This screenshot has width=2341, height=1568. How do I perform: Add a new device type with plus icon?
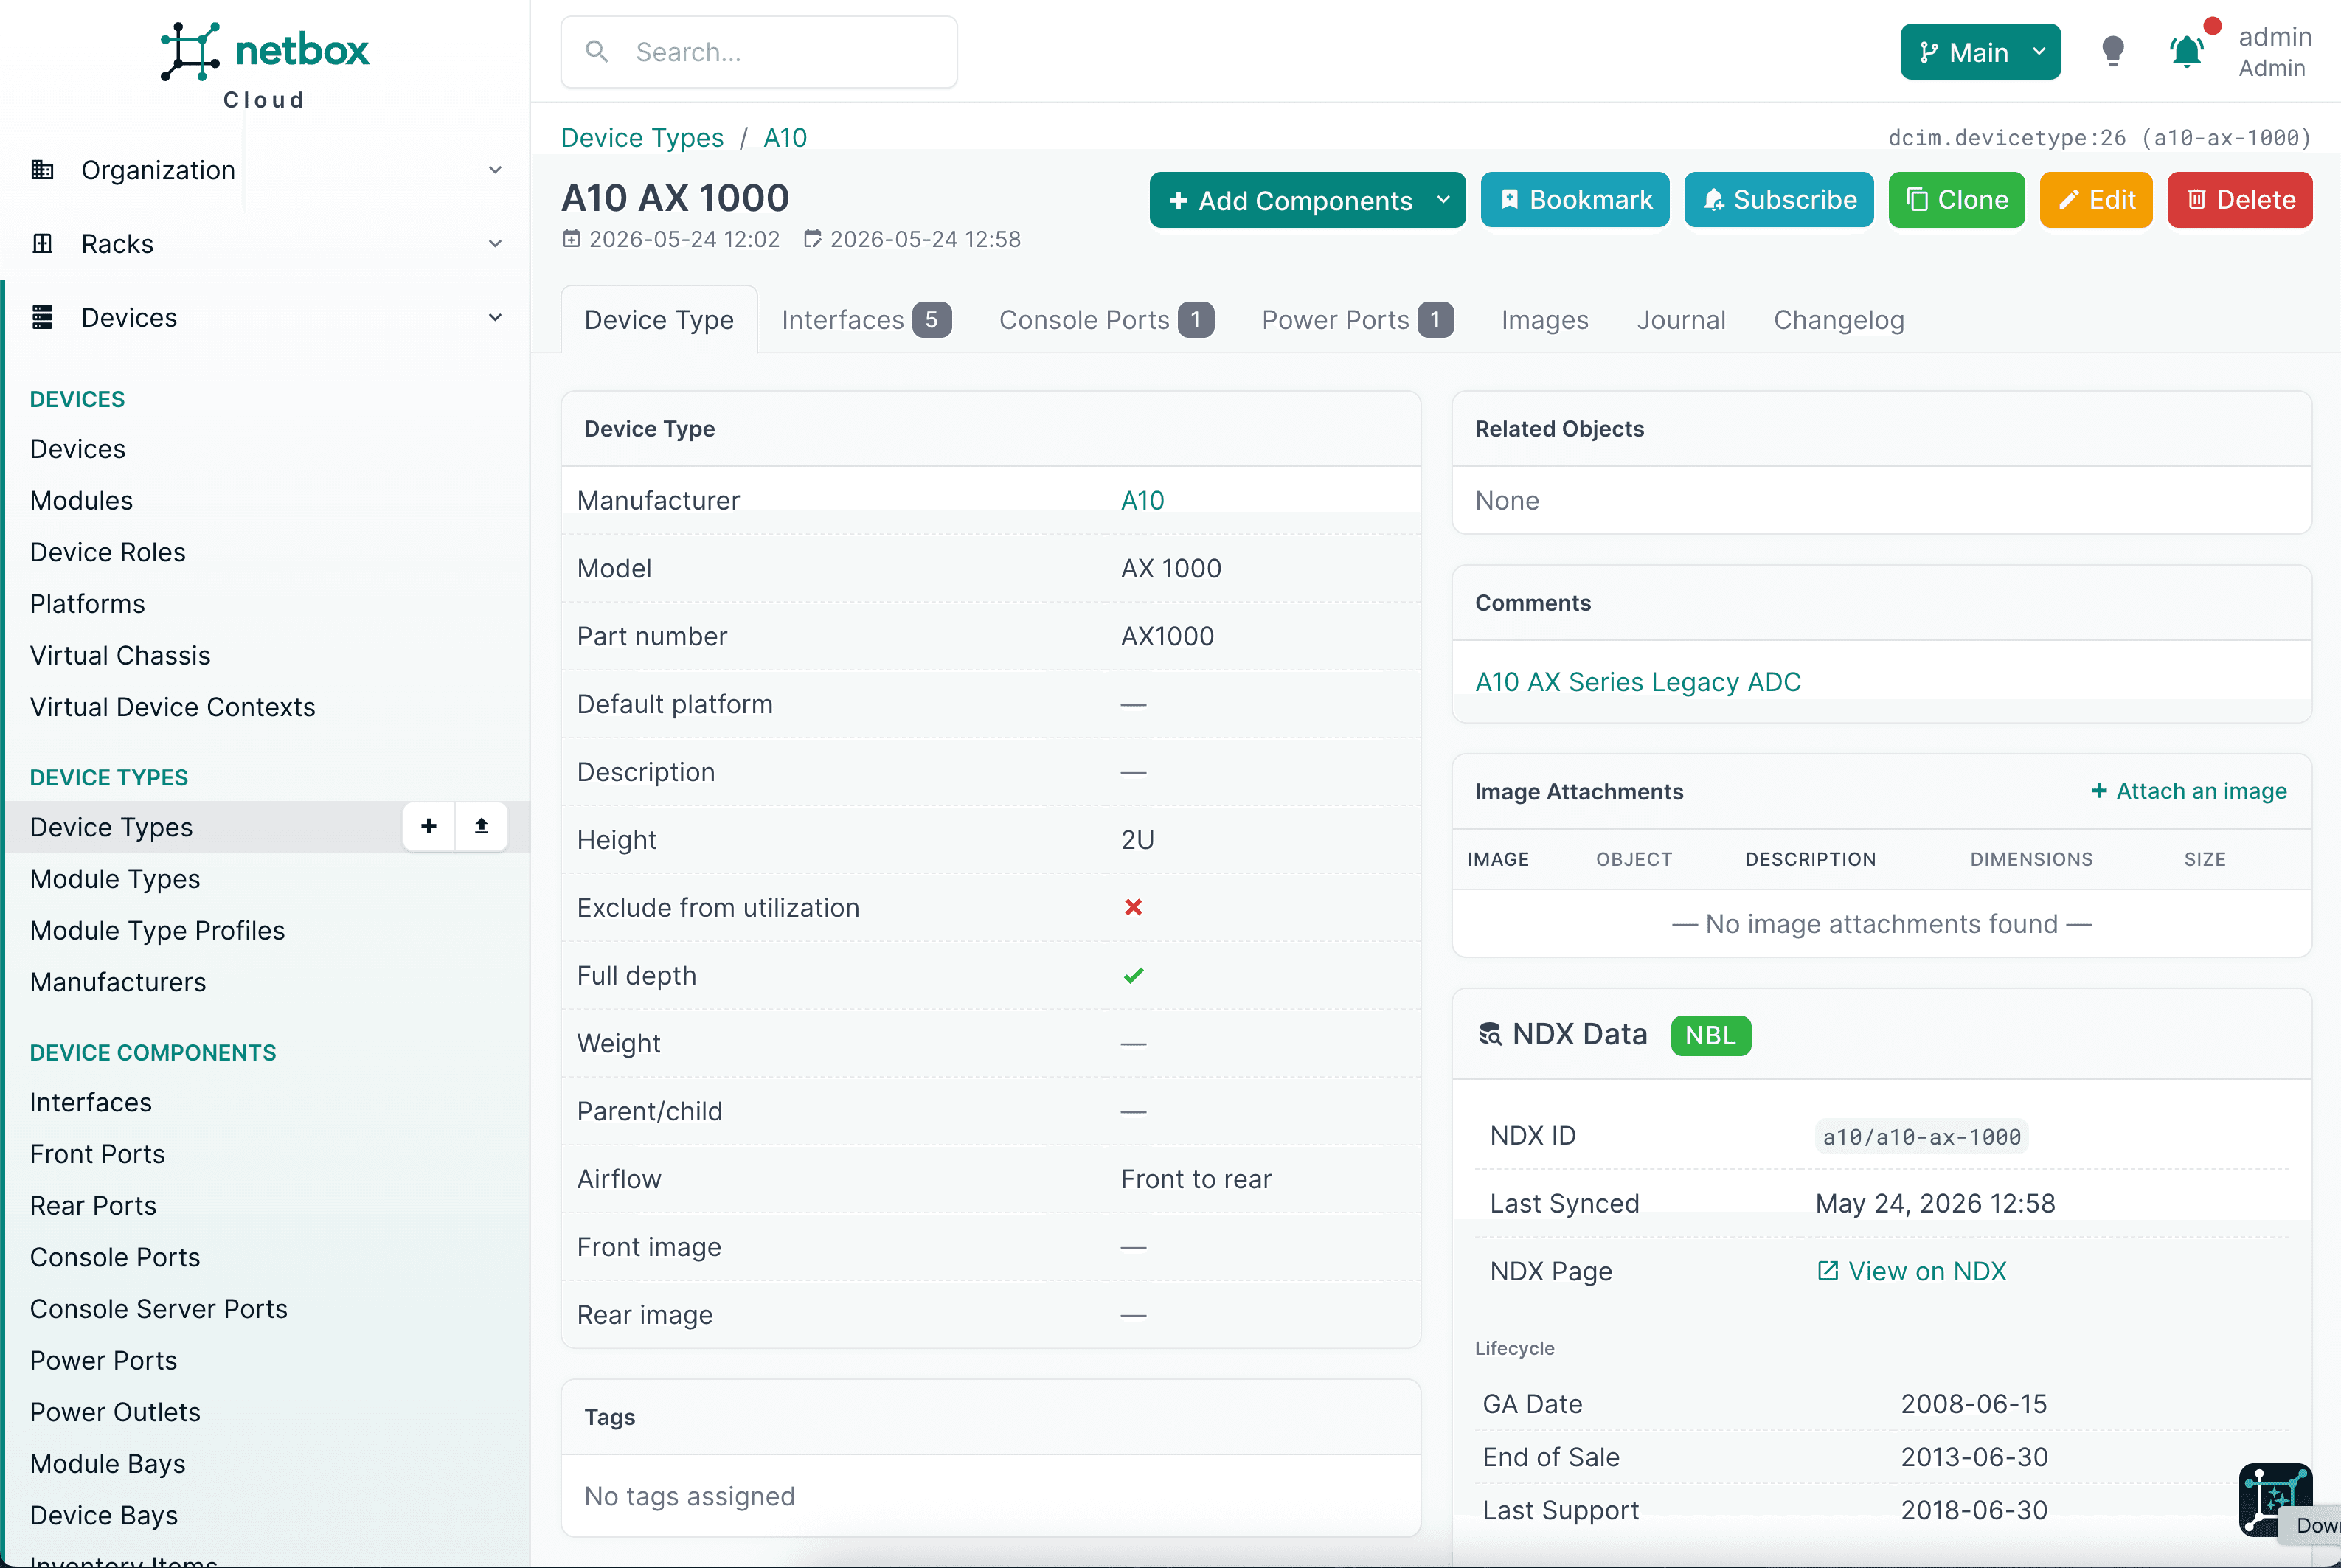(x=429, y=826)
